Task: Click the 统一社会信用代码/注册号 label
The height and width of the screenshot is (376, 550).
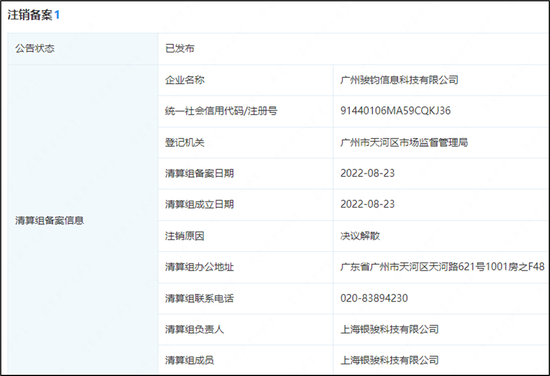Action: (221, 111)
